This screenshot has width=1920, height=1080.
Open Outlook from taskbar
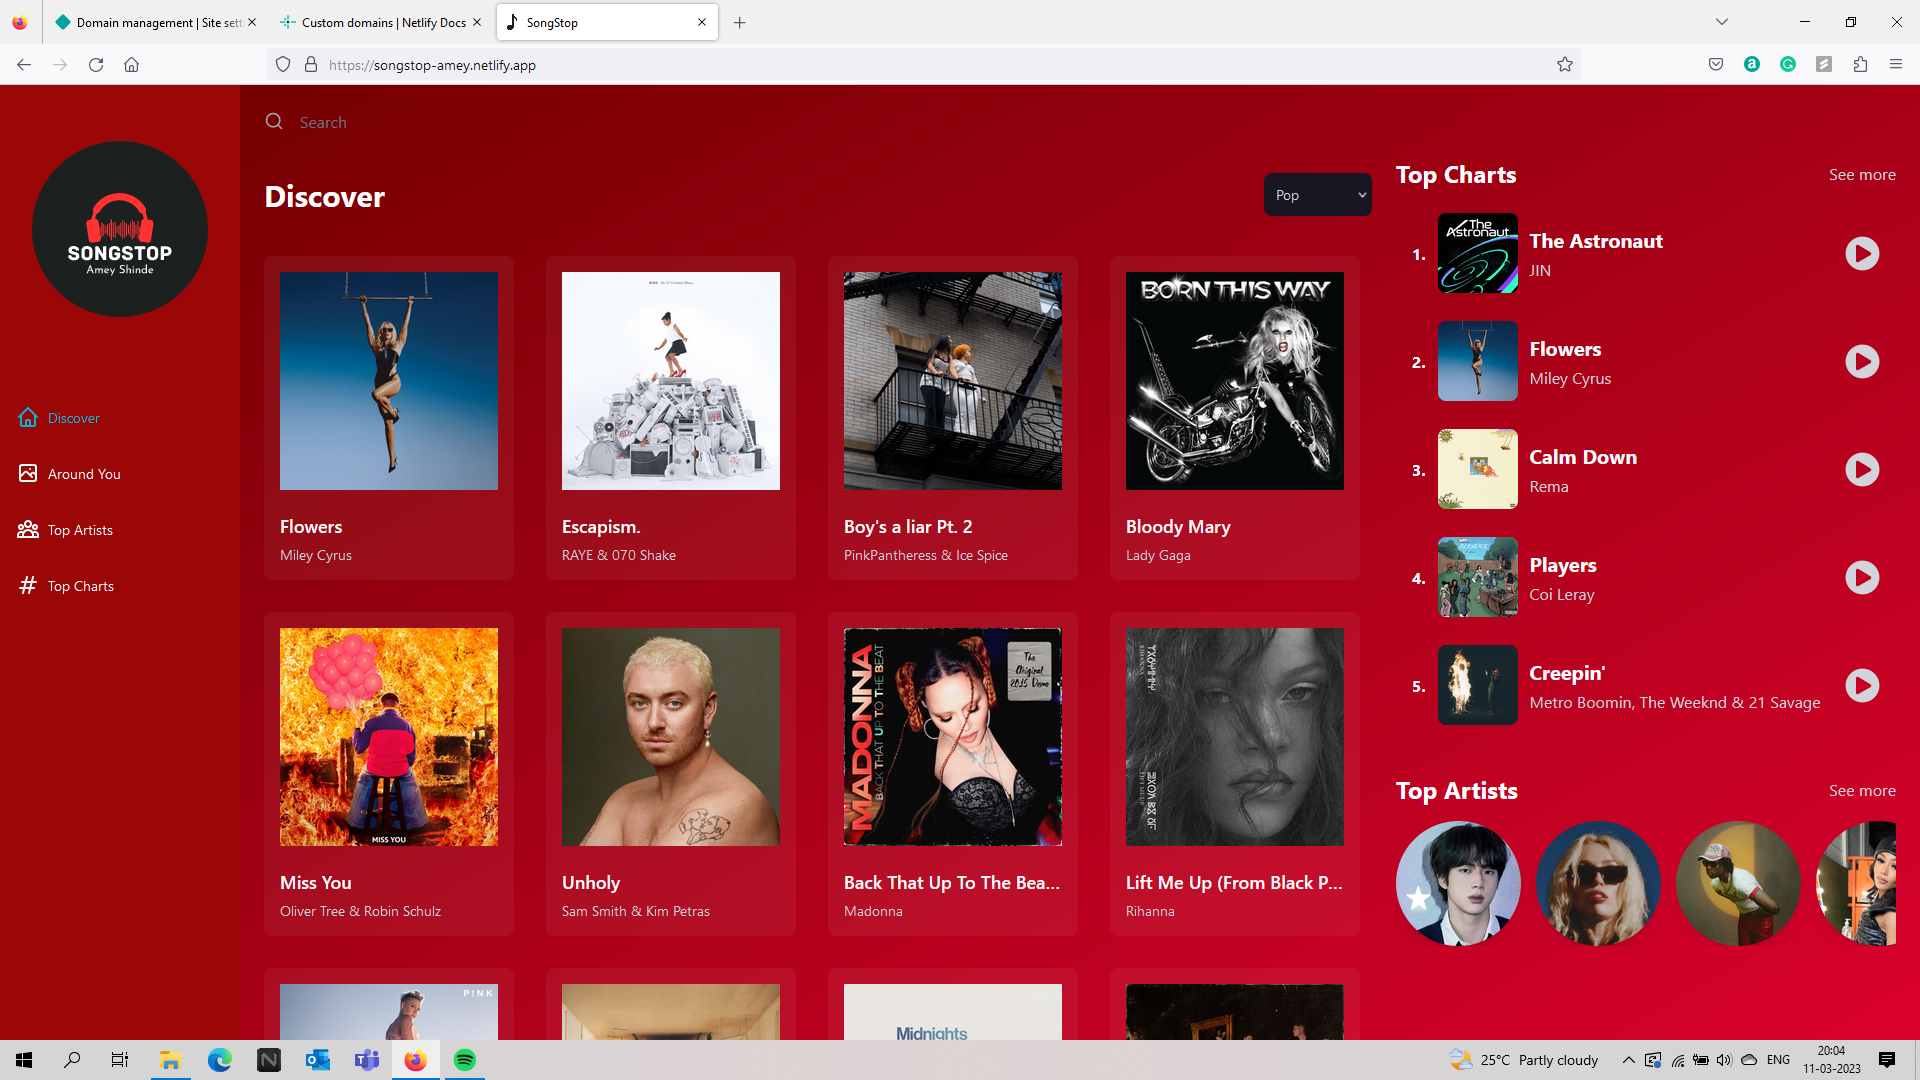[318, 1060]
